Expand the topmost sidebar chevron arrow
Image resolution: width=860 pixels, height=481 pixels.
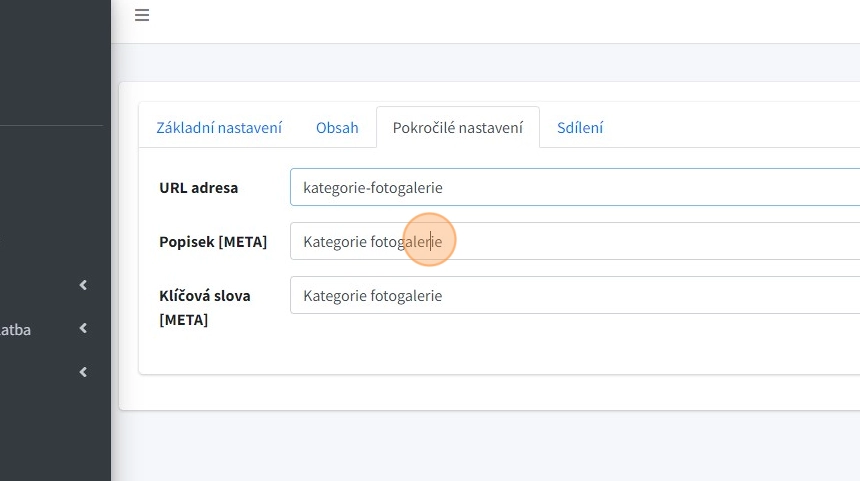83,285
